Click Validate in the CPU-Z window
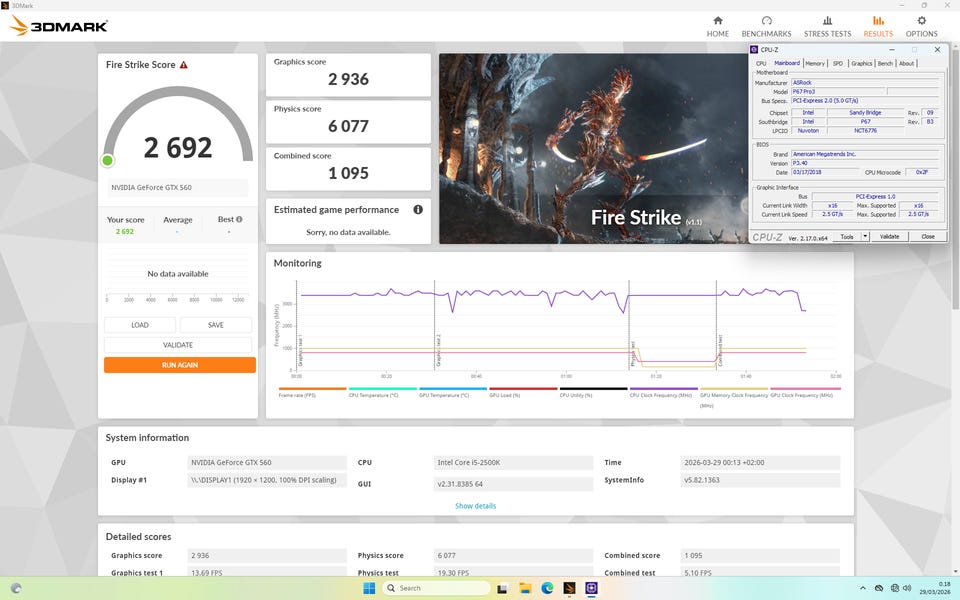960x600 pixels. [889, 236]
